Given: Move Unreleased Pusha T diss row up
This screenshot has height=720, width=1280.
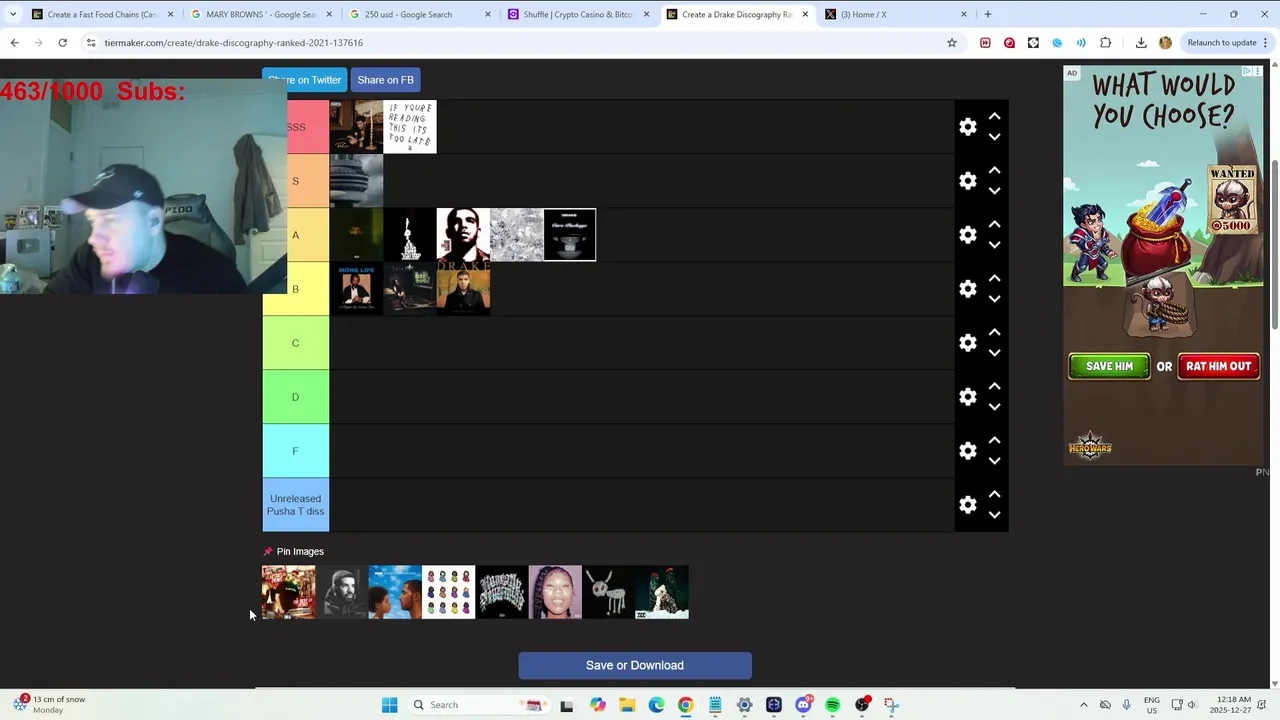Looking at the screenshot, I should 994,494.
